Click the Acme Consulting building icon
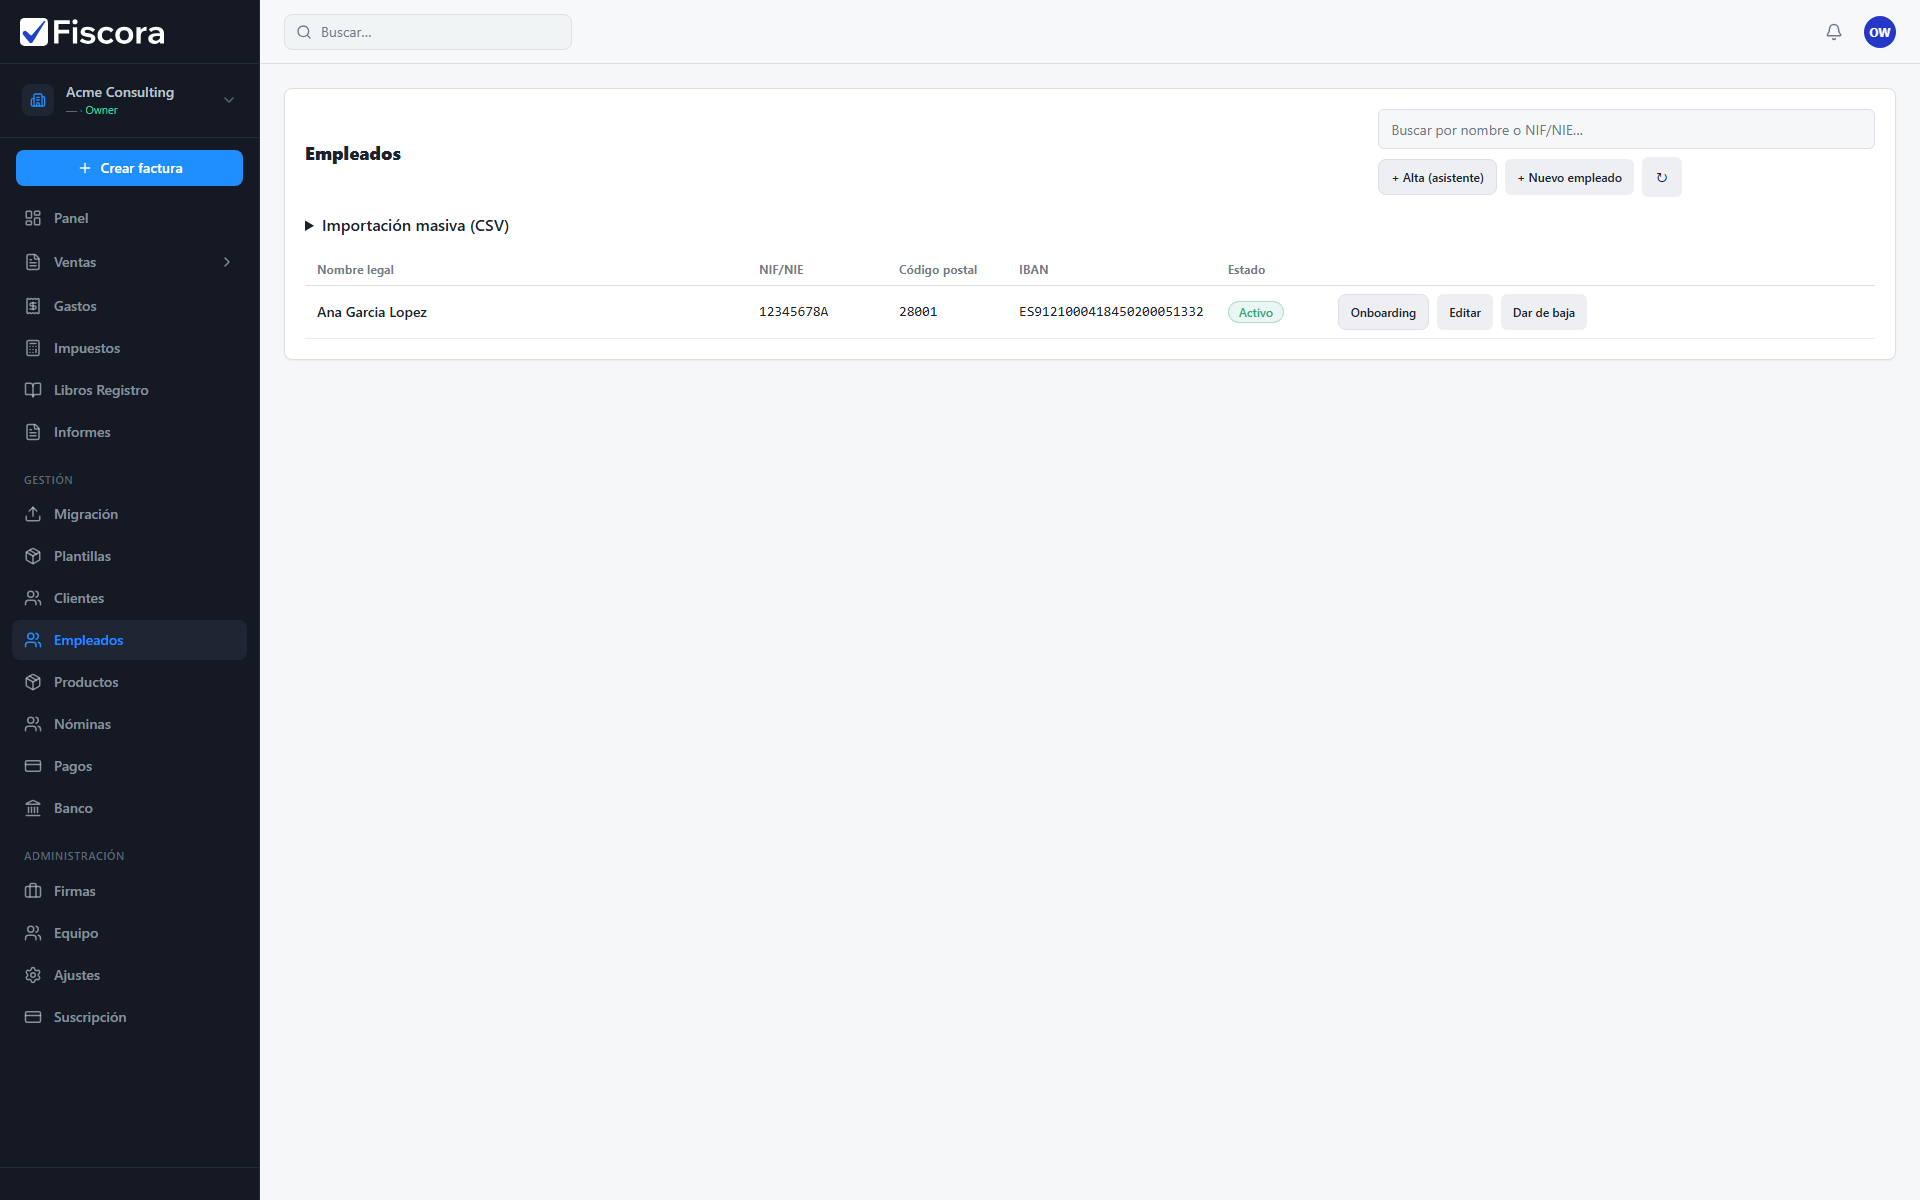This screenshot has height=1200, width=1920. tap(38, 100)
